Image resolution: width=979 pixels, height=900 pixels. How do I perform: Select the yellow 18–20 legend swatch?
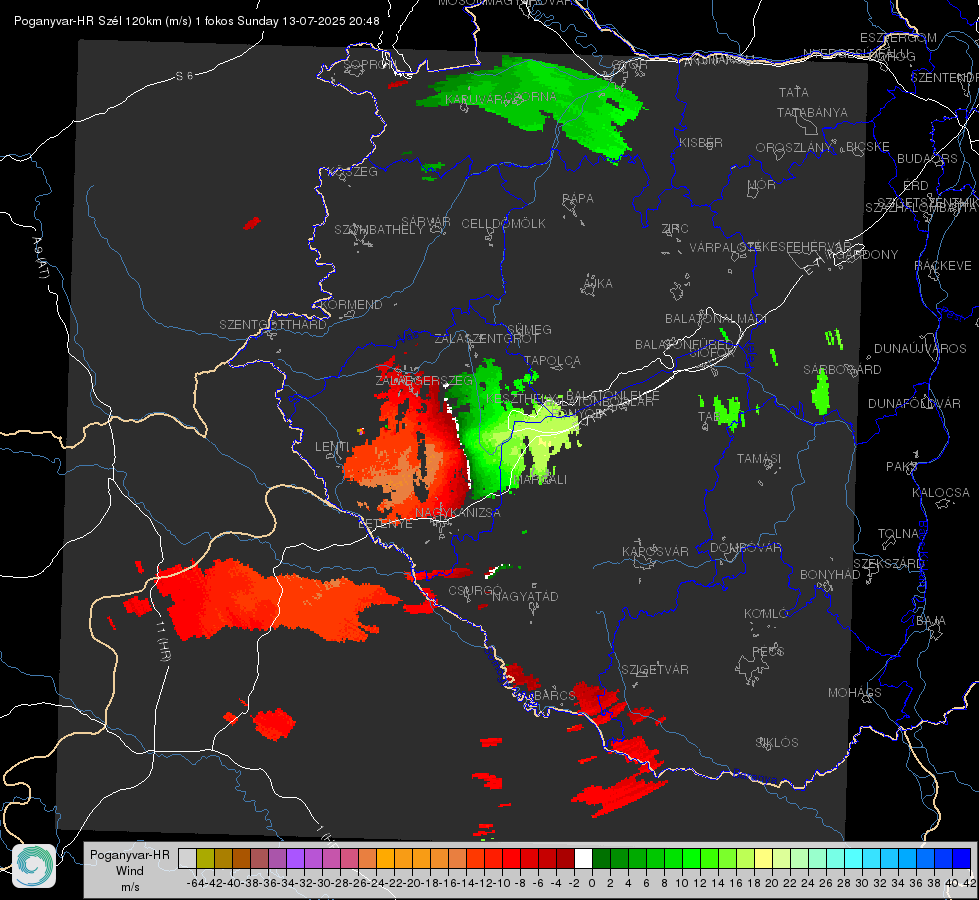764,859
